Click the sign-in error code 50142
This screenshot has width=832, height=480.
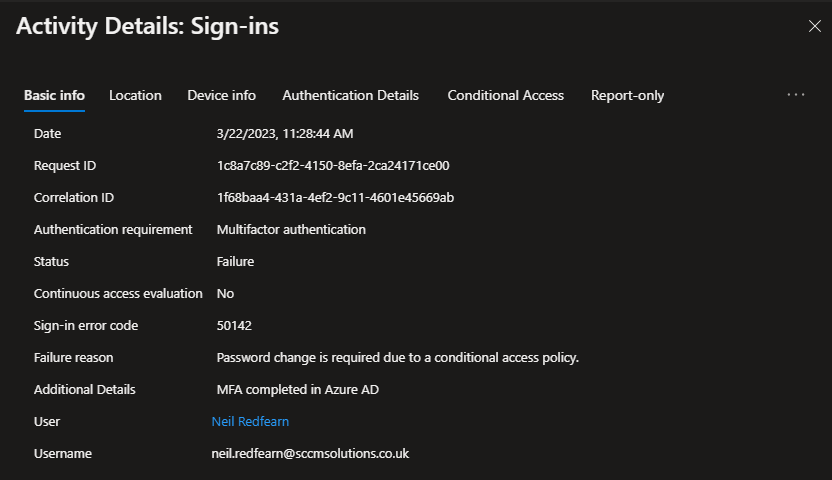click(x=236, y=325)
